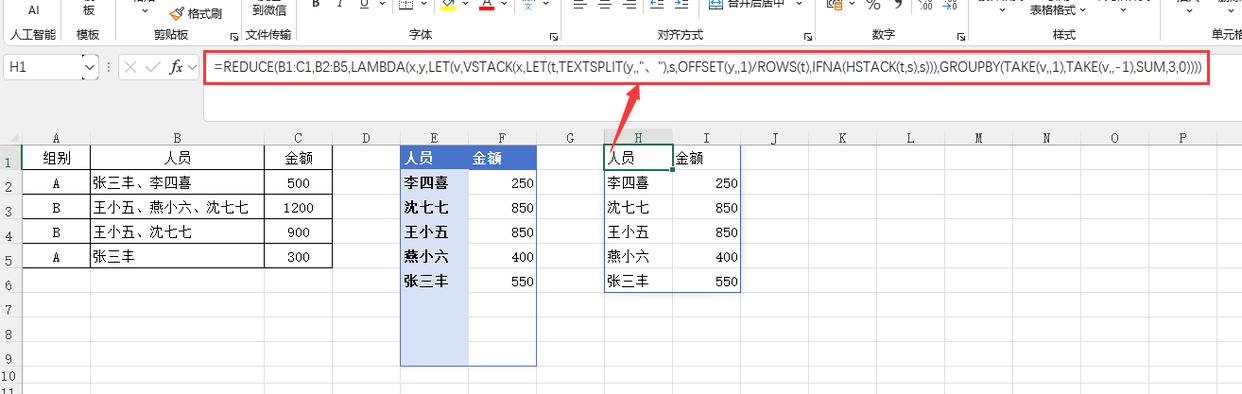
Task: Expand the arrow beside the fx button
Action: 193,67
